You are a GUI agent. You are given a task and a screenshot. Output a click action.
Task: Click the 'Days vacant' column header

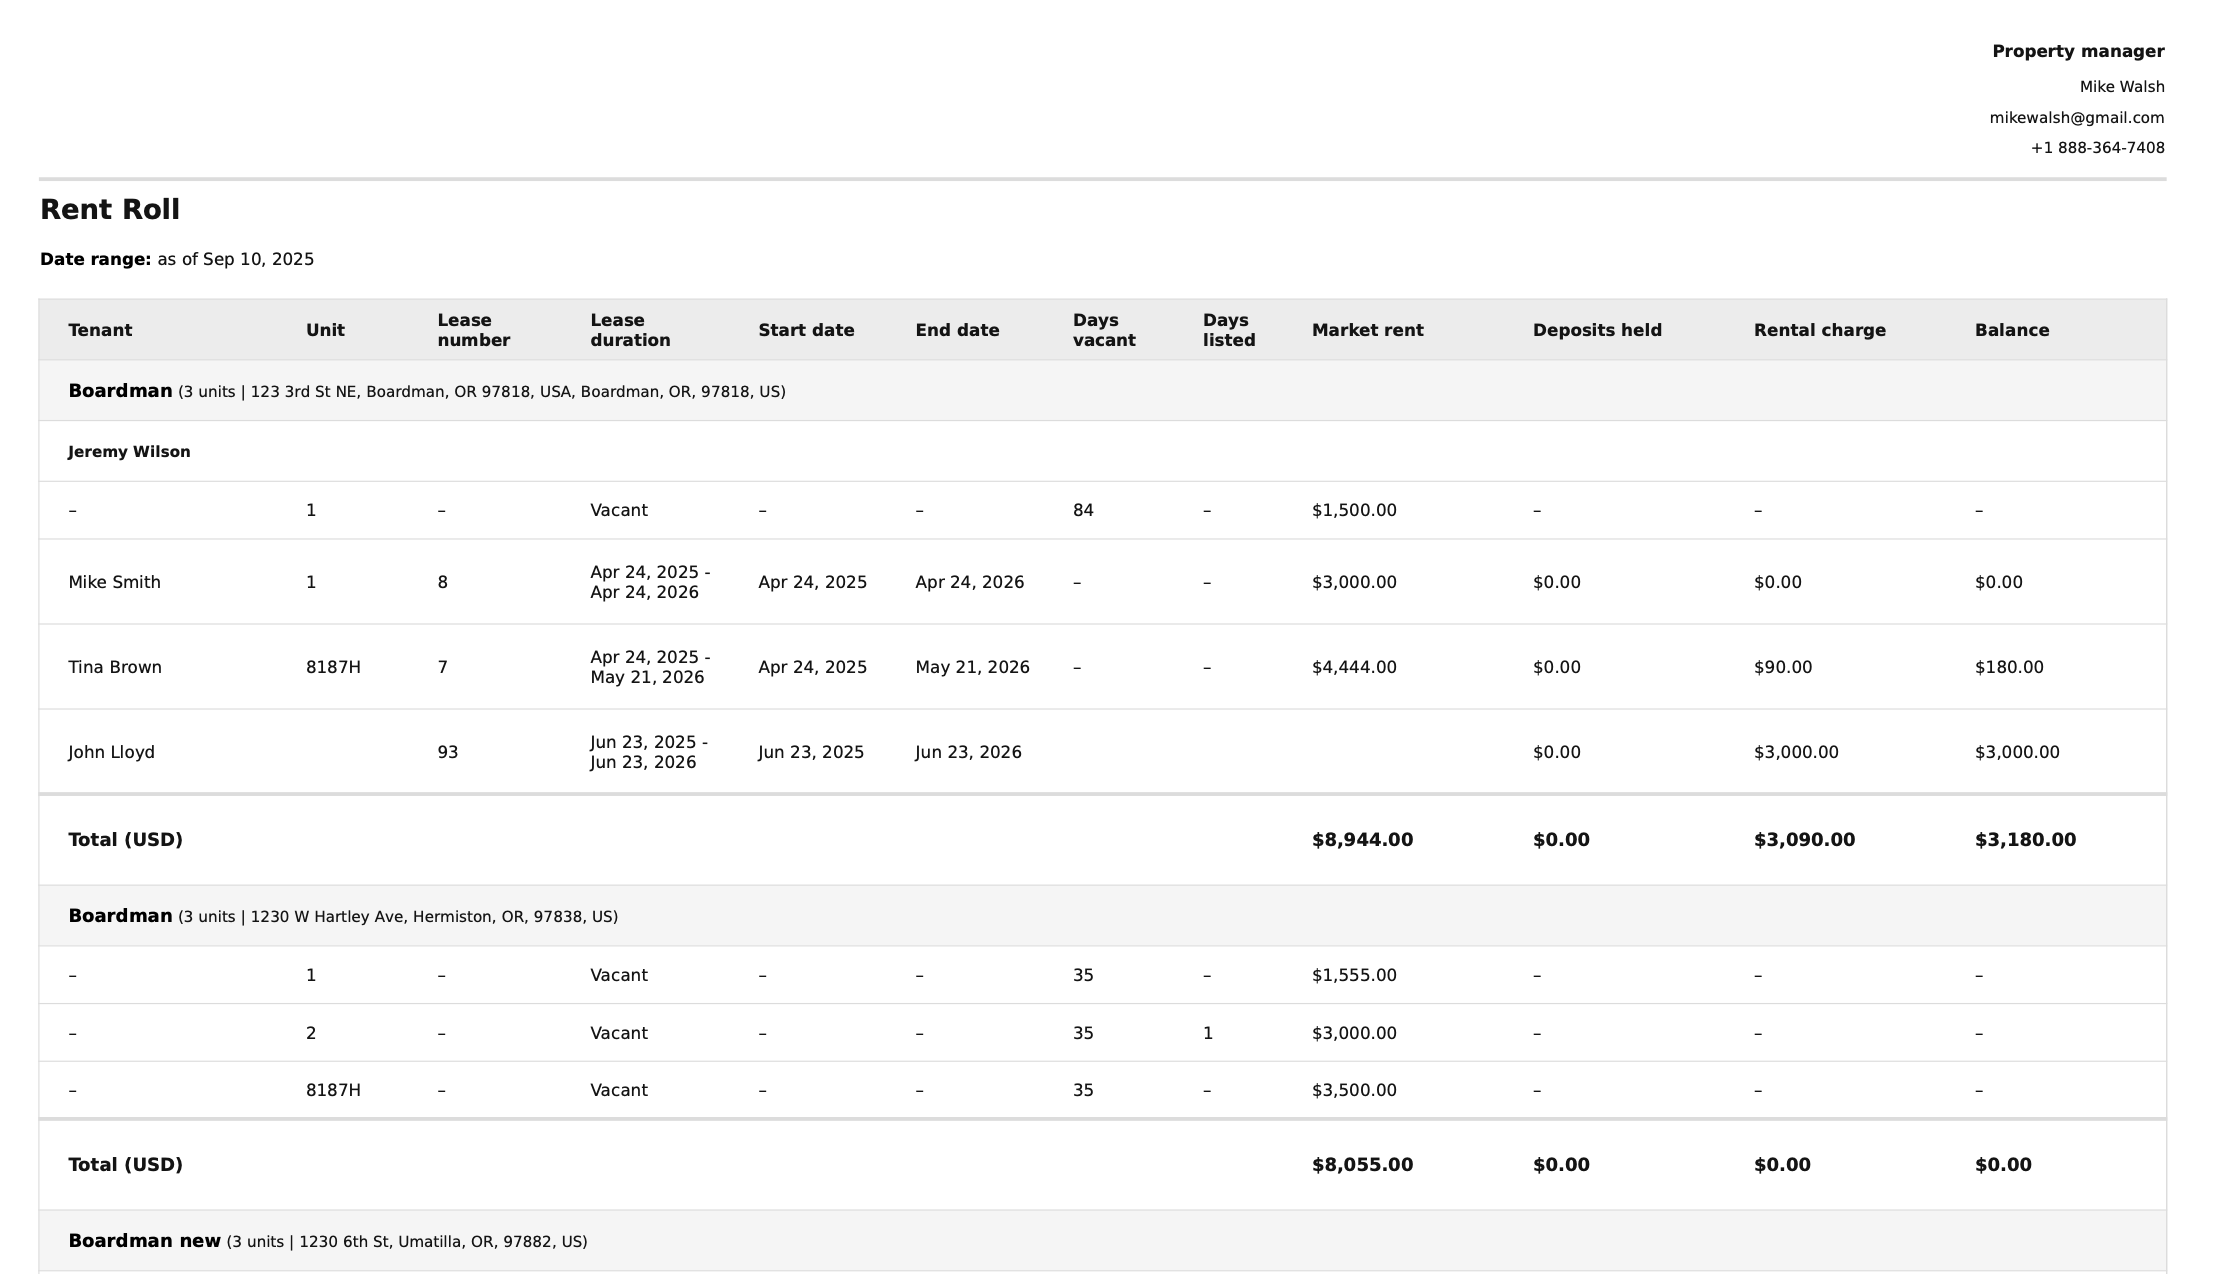1104,330
